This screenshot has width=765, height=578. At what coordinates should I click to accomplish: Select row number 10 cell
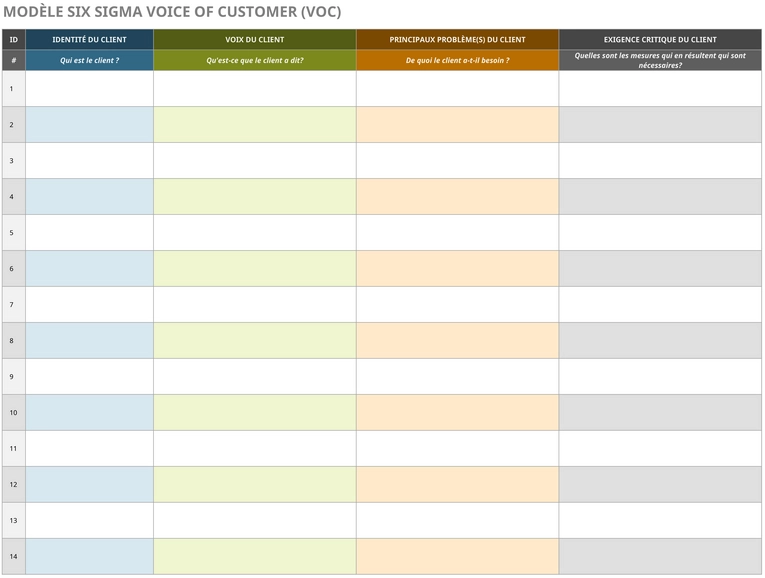click(x=14, y=413)
